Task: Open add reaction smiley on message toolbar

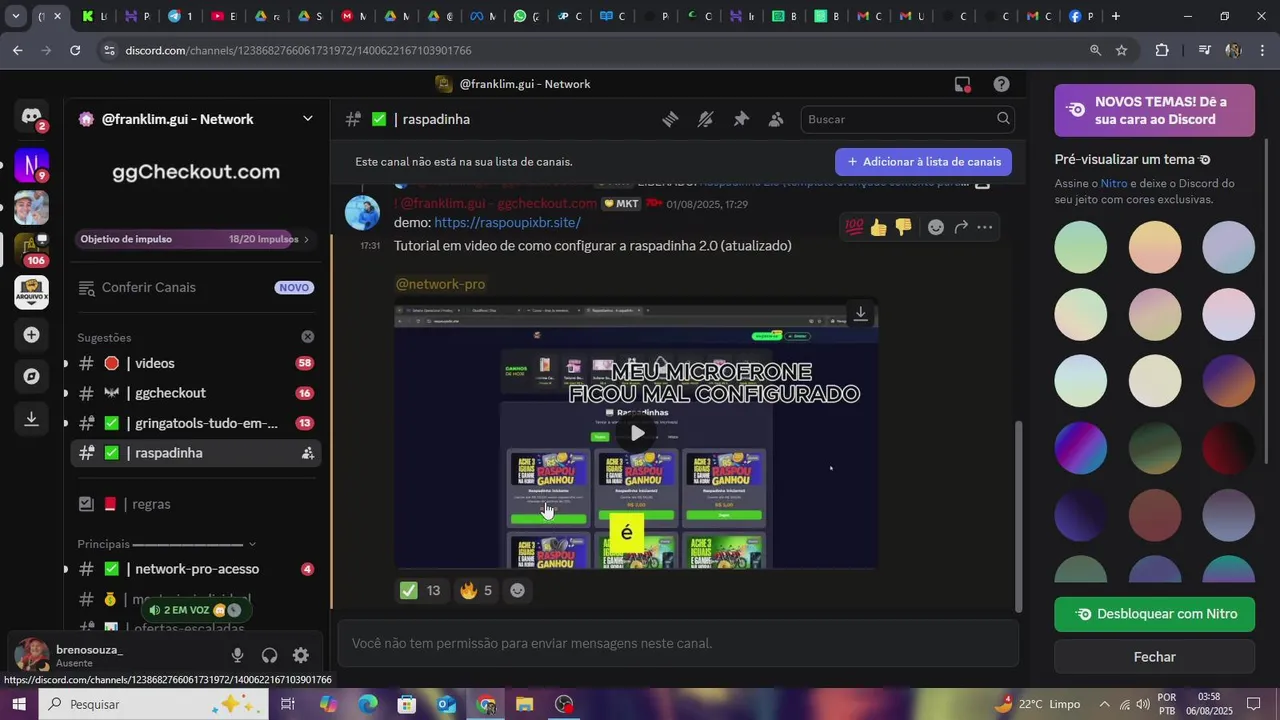Action: click(x=936, y=227)
